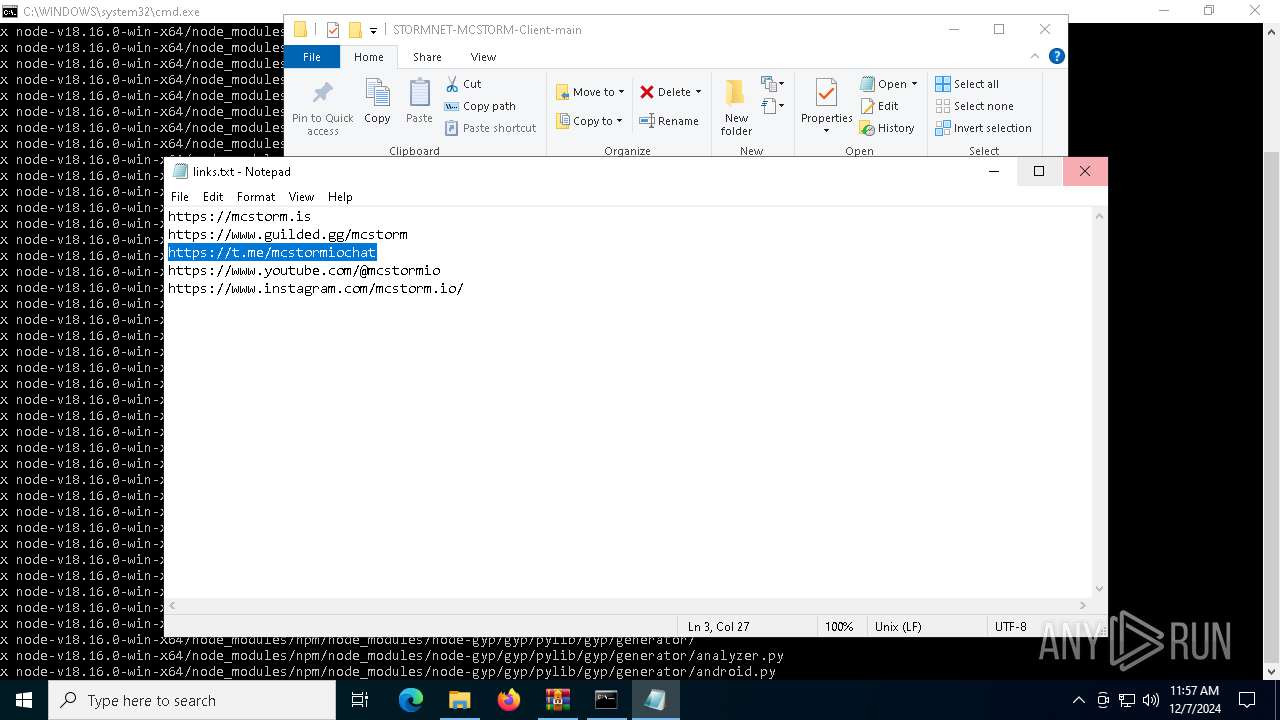Viewport: 1280px width, 720px height.
Task: Click the Delete X icon in Explorer
Action: click(x=647, y=92)
